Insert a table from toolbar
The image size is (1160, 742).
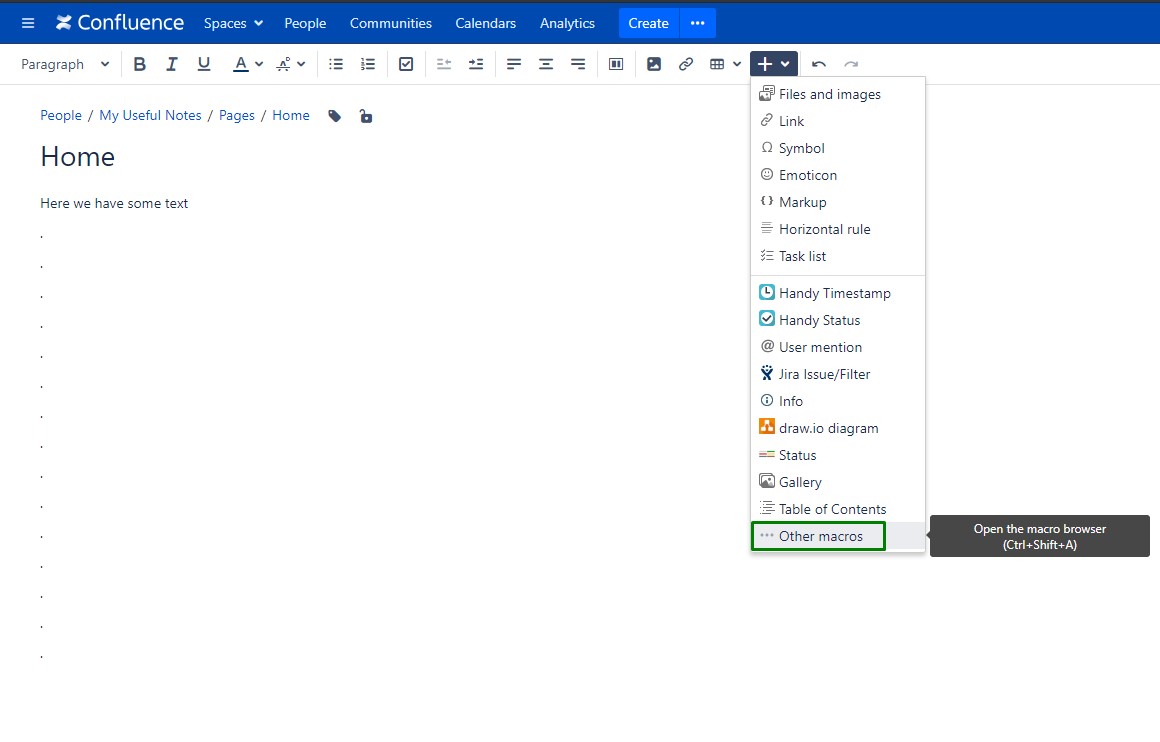click(x=717, y=64)
